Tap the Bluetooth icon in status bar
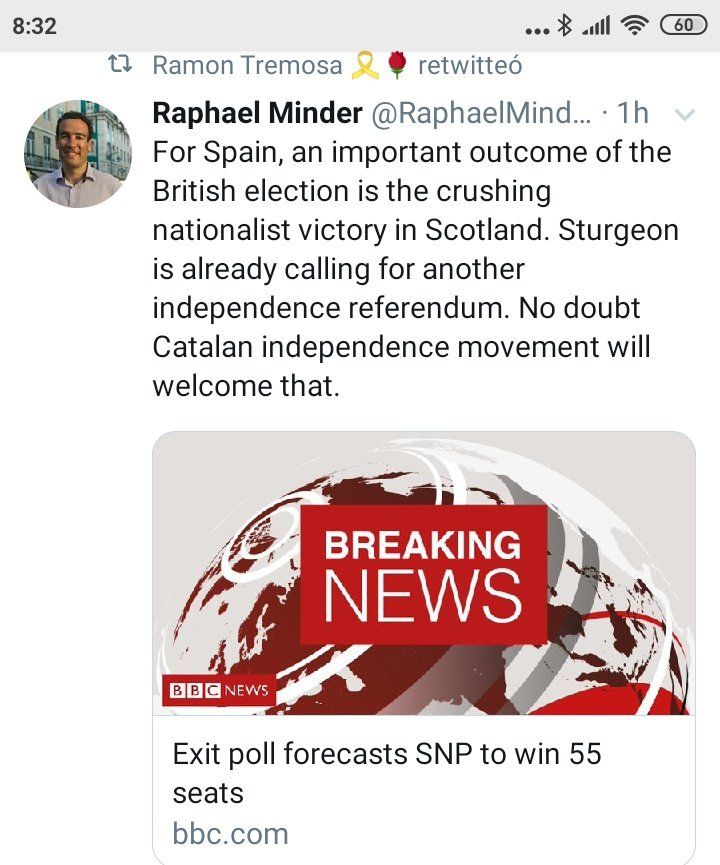720x865 pixels. (566, 27)
